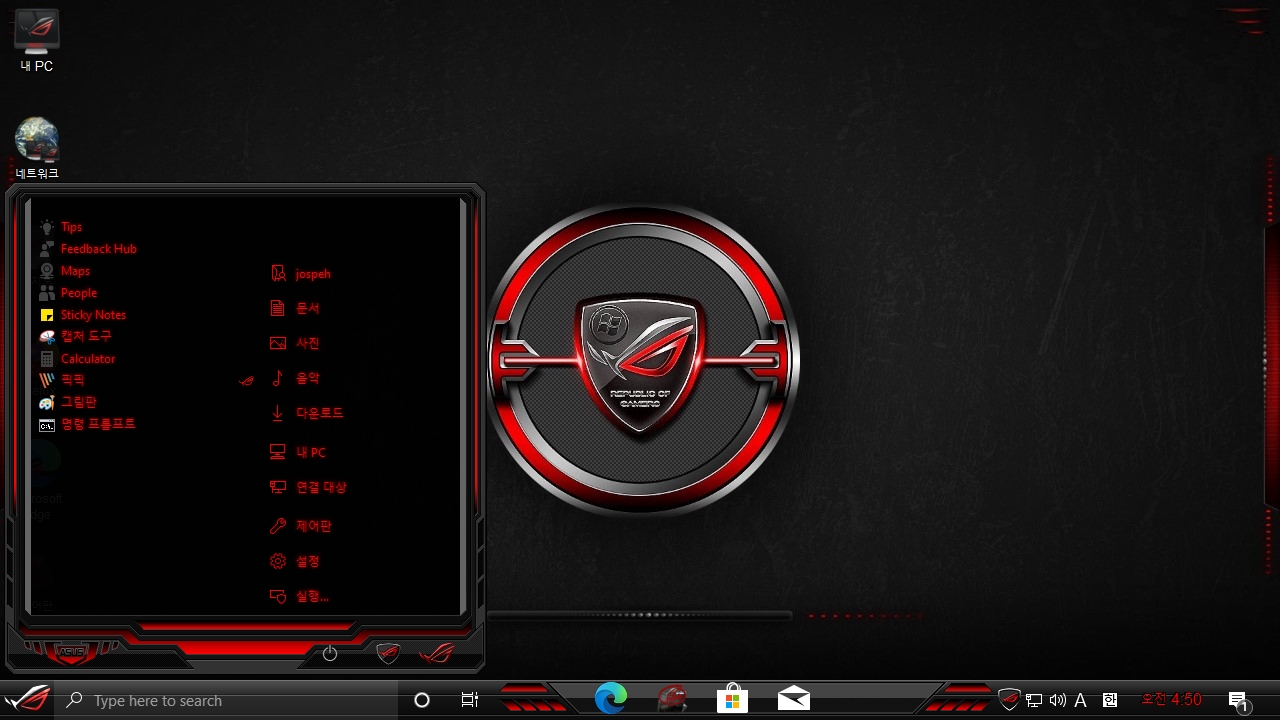1280x720 pixels.
Task: Open Task View on the taskbar
Action: (470, 701)
